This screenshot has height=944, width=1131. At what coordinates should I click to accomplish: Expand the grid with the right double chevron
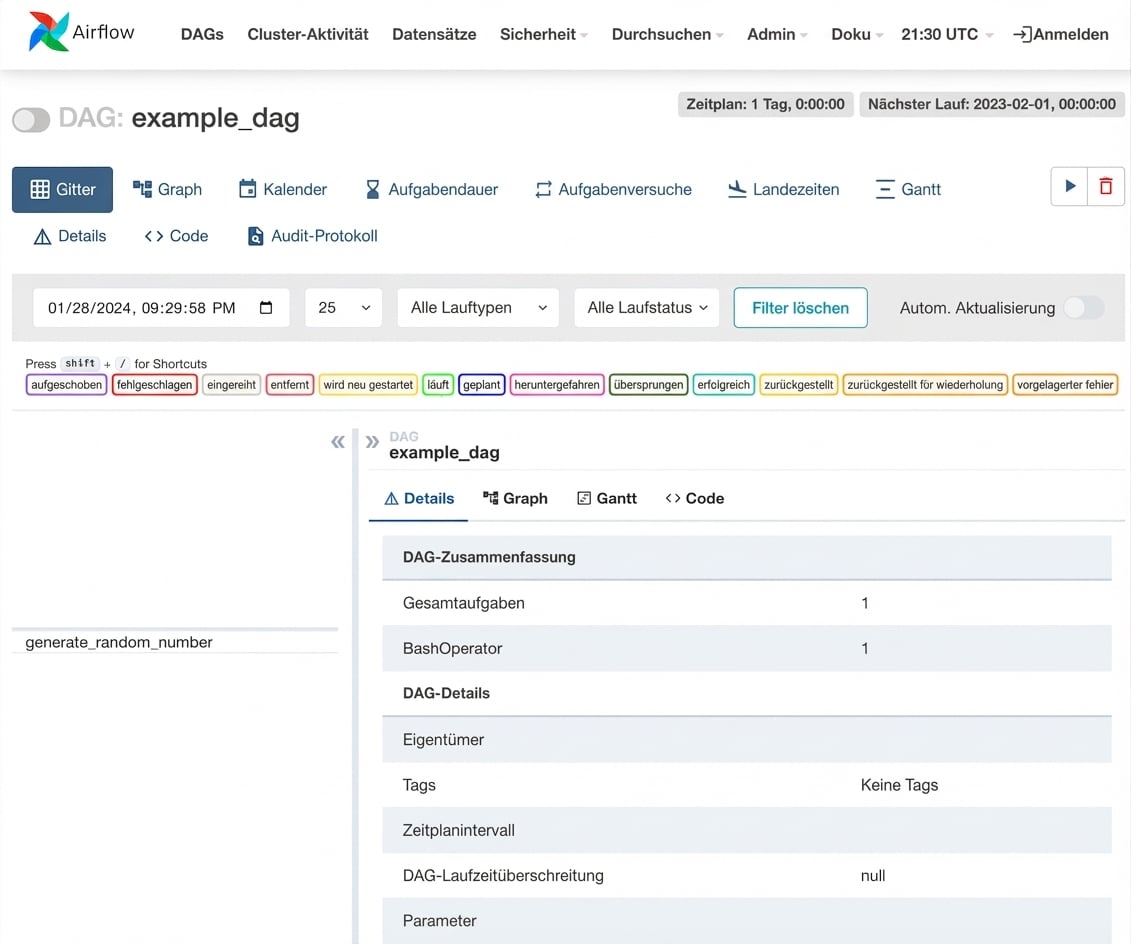[x=372, y=441]
